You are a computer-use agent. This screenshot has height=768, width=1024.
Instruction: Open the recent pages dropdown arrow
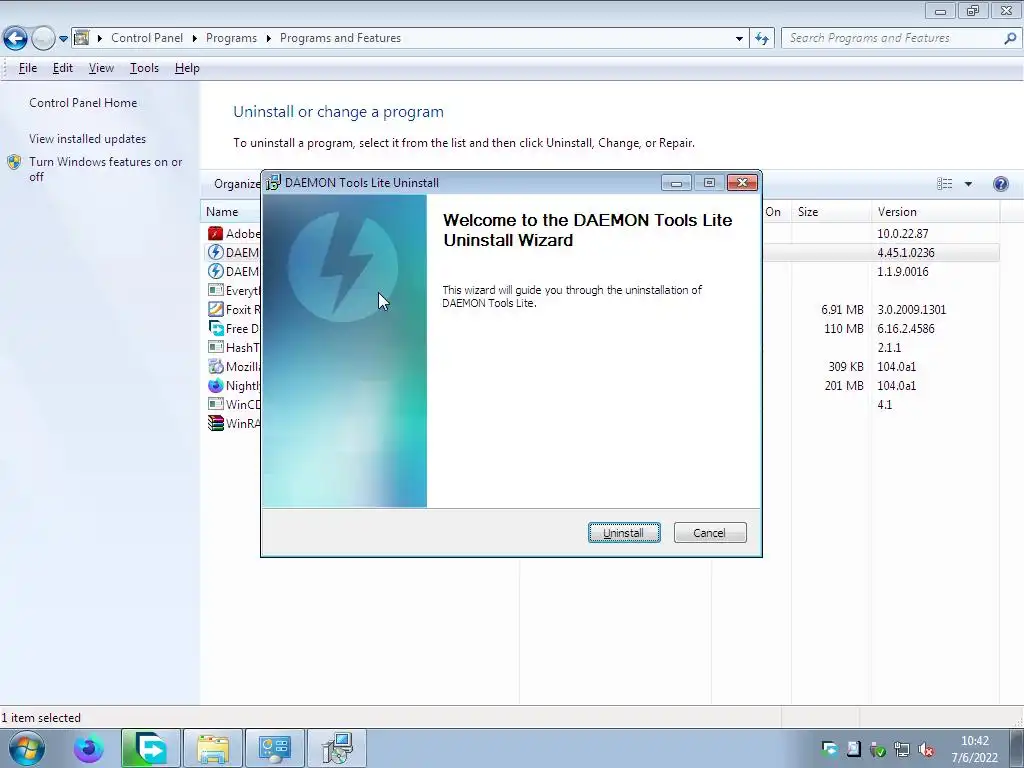tap(63, 39)
